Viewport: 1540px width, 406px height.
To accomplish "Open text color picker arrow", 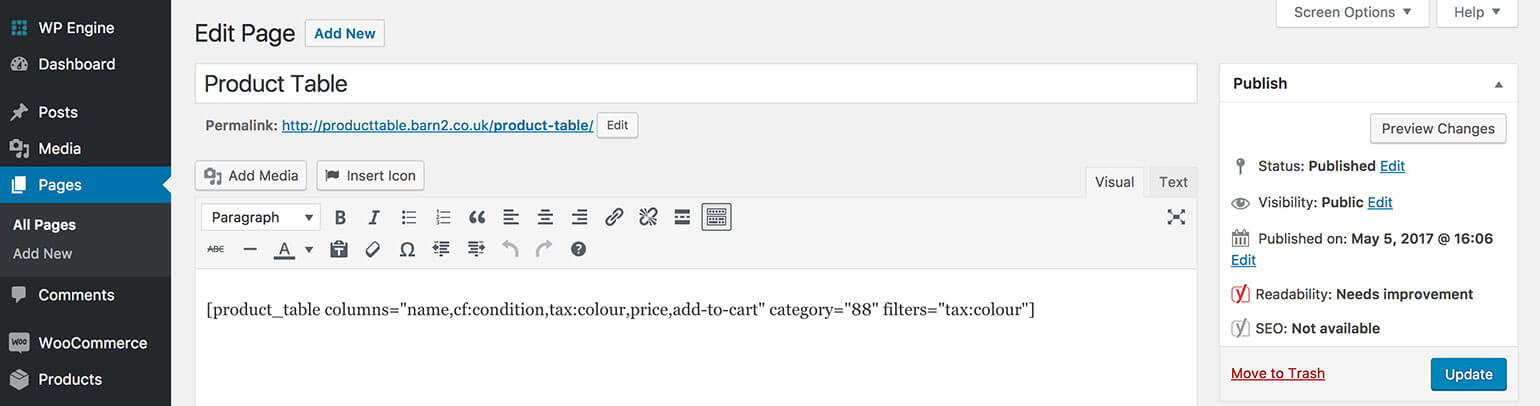I will click(309, 249).
